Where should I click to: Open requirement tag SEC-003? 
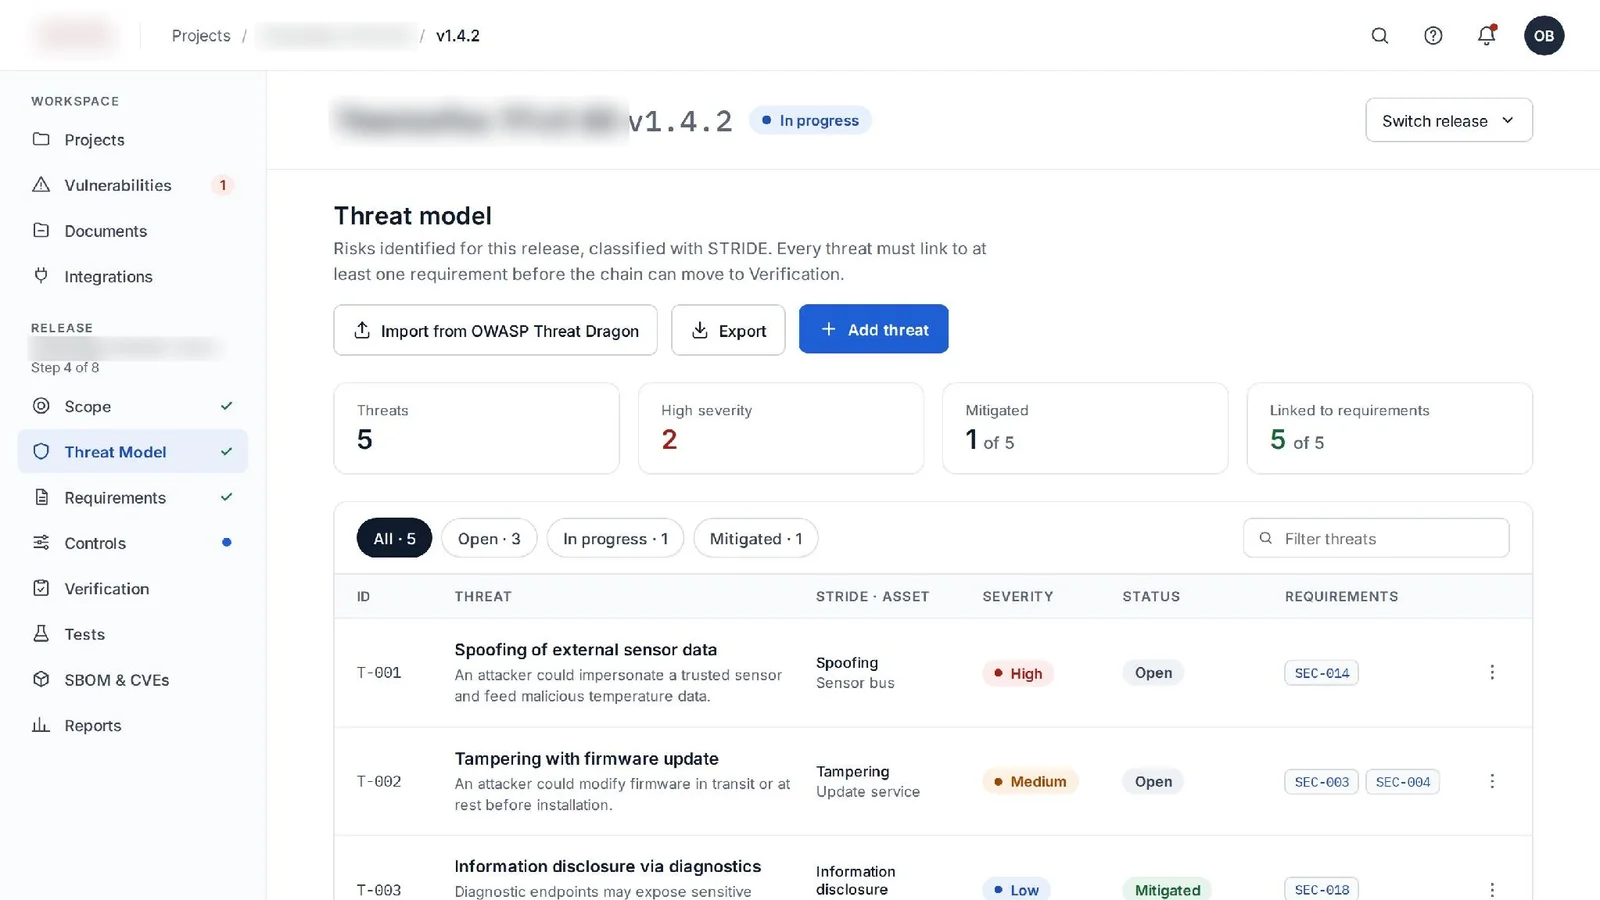click(x=1321, y=782)
